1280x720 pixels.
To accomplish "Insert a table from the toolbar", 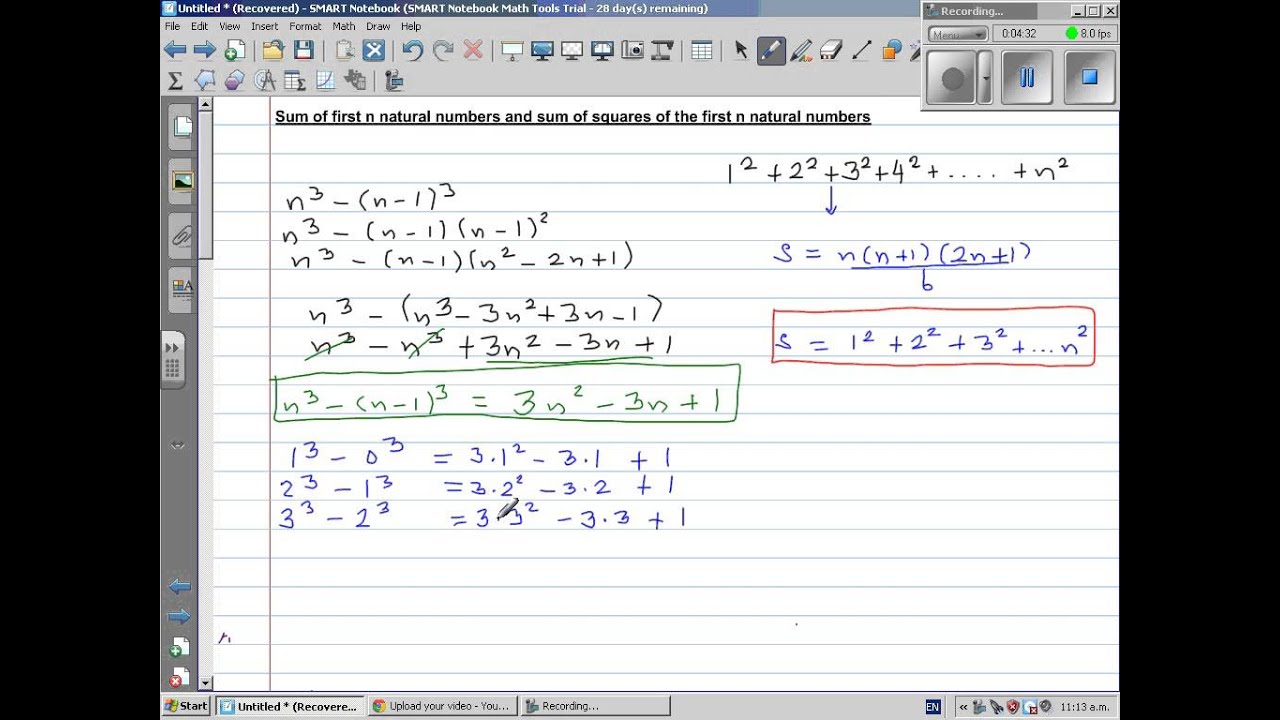I will click(x=702, y=50).
